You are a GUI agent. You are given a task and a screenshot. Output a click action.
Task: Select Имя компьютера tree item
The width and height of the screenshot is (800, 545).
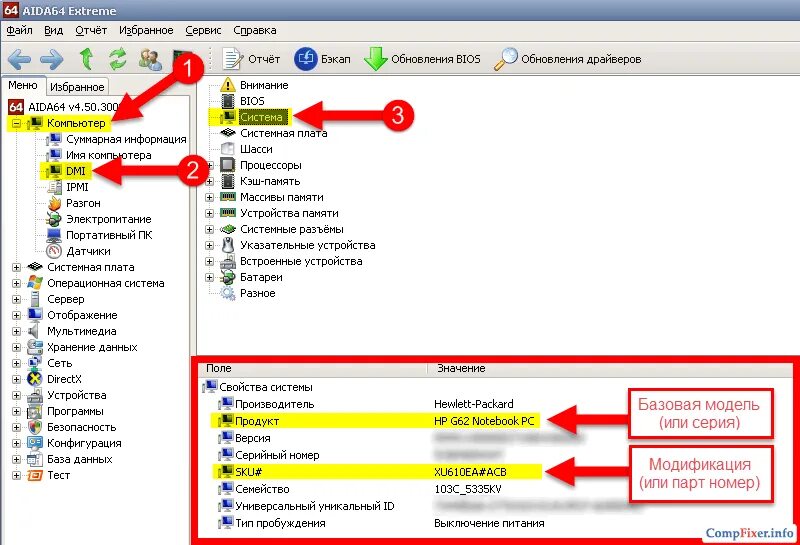109,155
